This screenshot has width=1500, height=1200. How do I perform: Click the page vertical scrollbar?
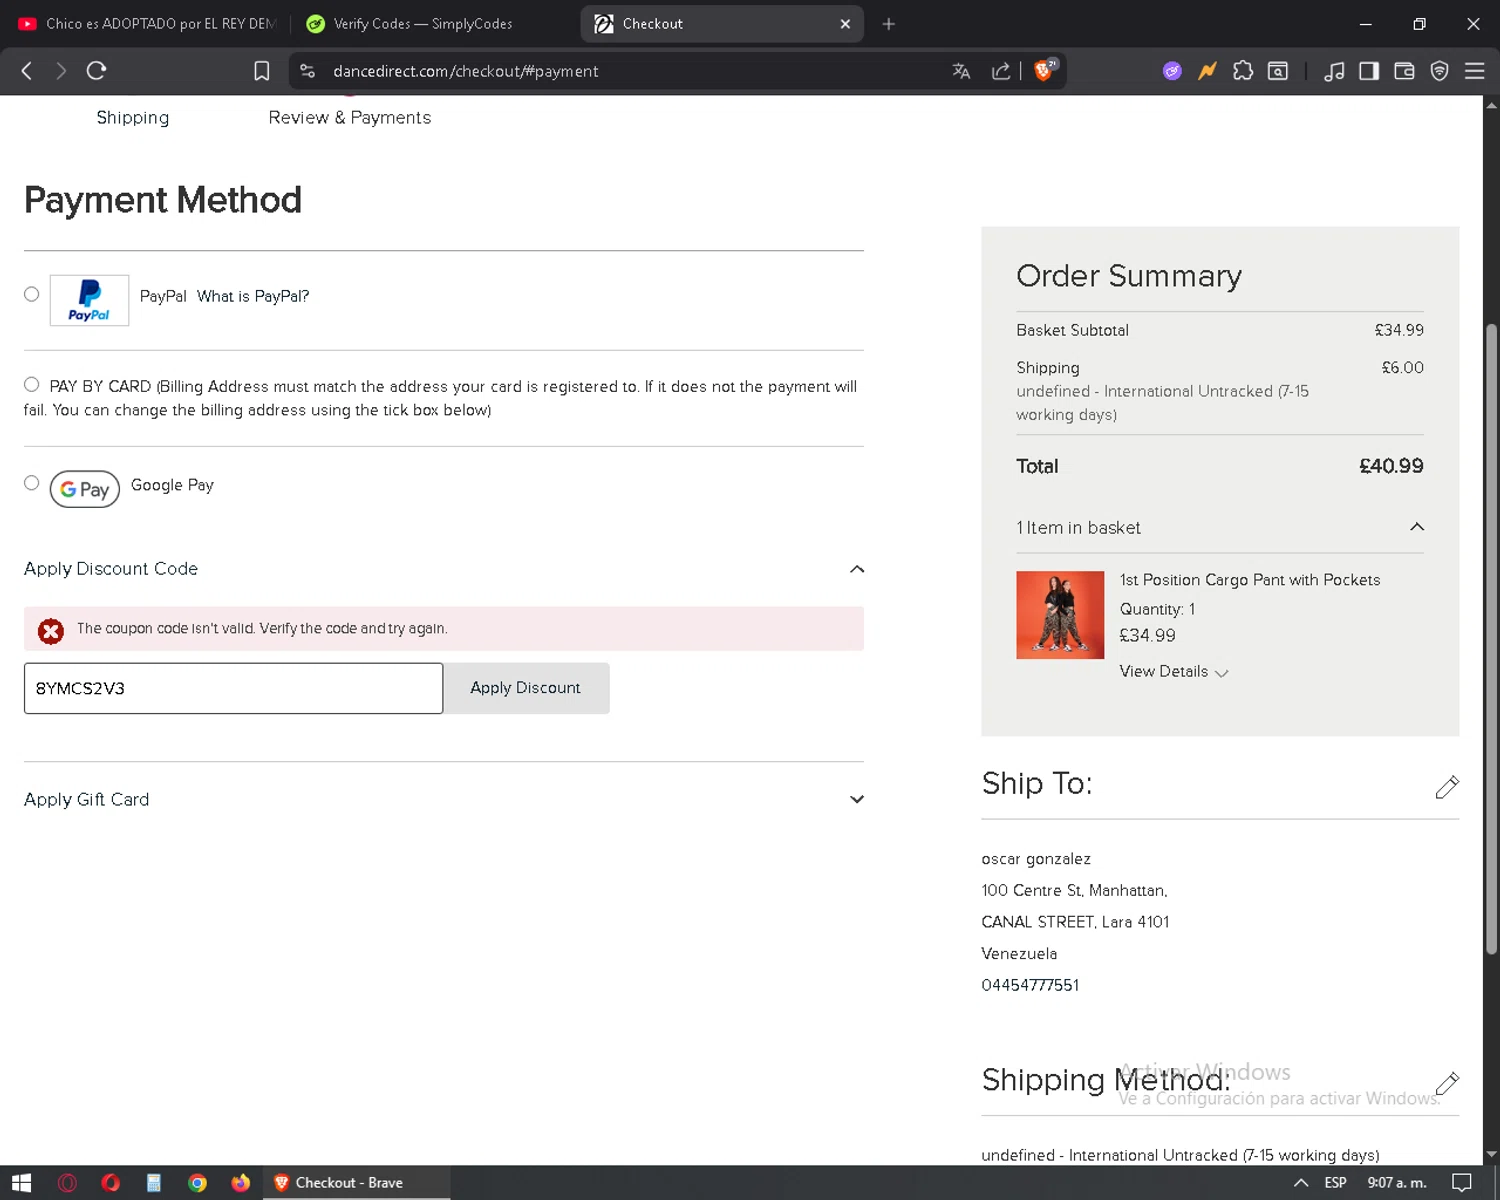click(1491, 640)
